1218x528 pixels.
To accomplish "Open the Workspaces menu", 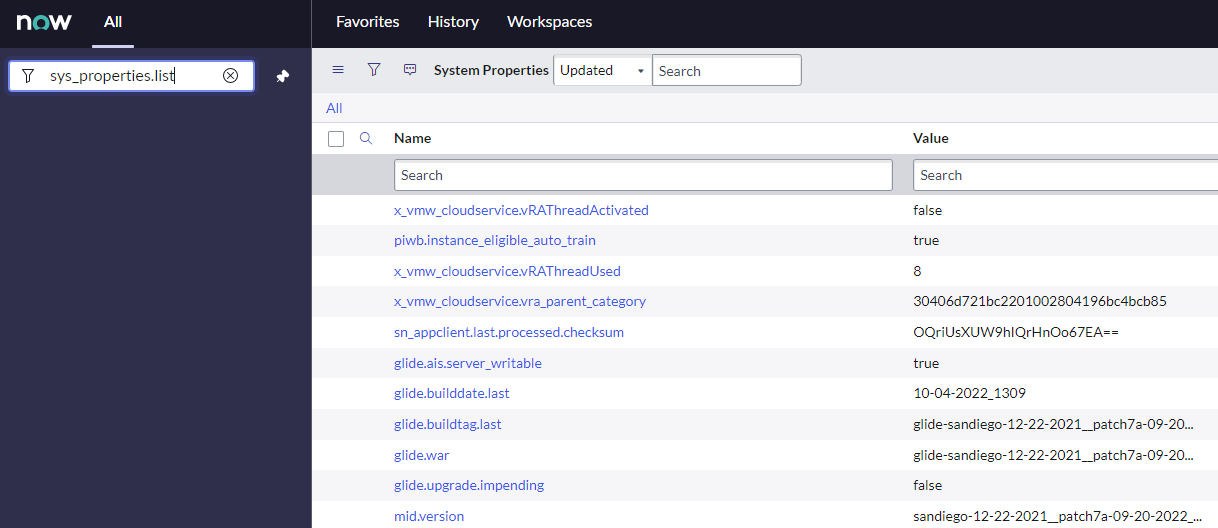I will pos(549,22).
